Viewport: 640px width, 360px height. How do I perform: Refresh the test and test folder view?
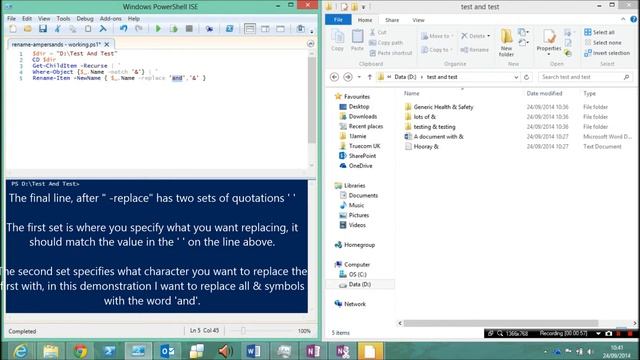click(x=527, y=77)
